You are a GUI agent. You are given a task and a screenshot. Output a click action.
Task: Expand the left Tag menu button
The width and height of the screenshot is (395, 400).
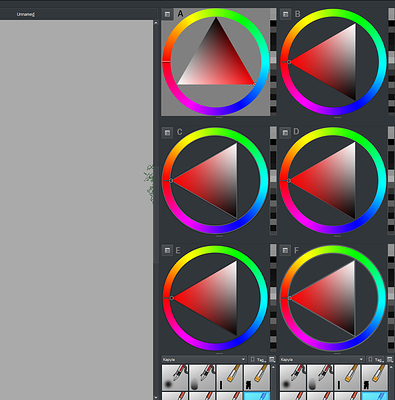(258, 359)
